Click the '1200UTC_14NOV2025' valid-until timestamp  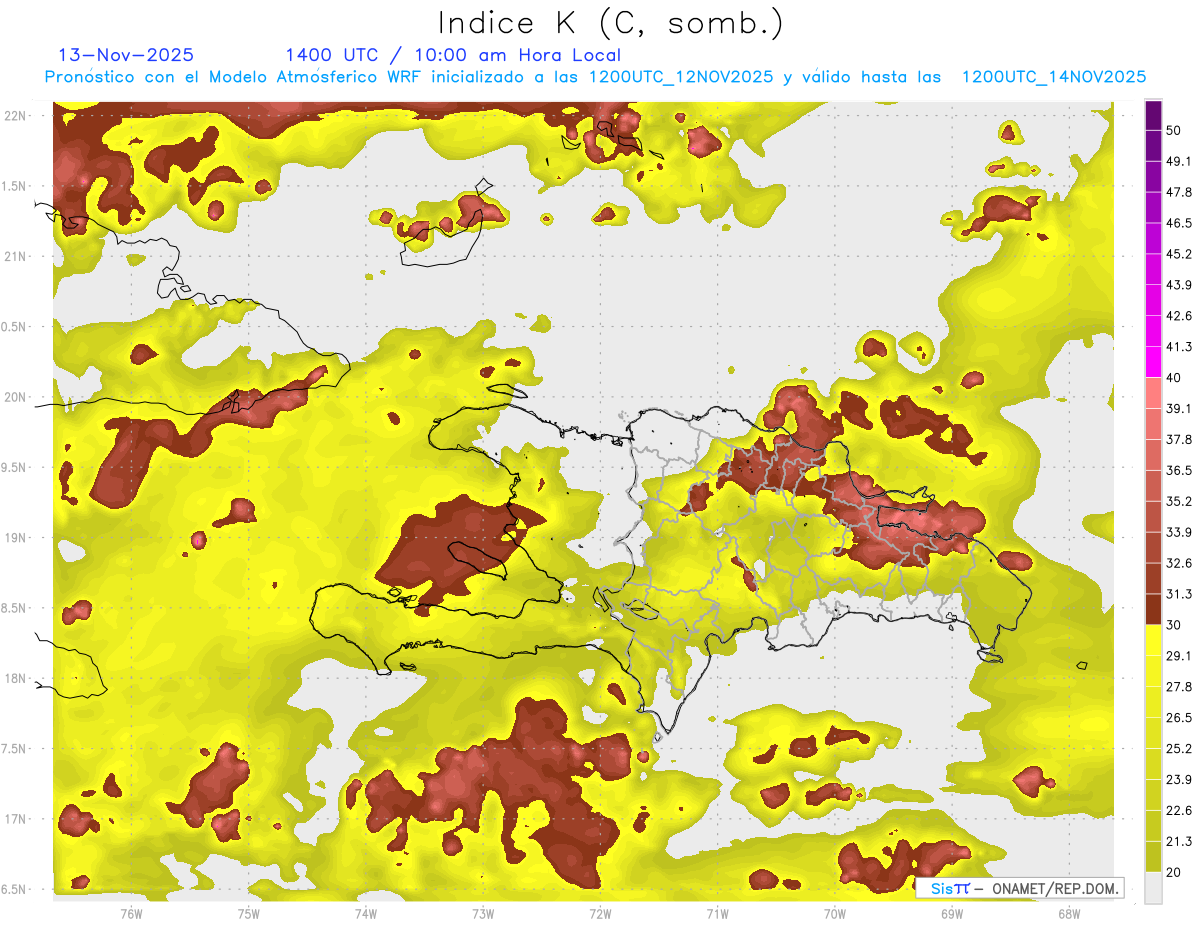point(1054,77)
